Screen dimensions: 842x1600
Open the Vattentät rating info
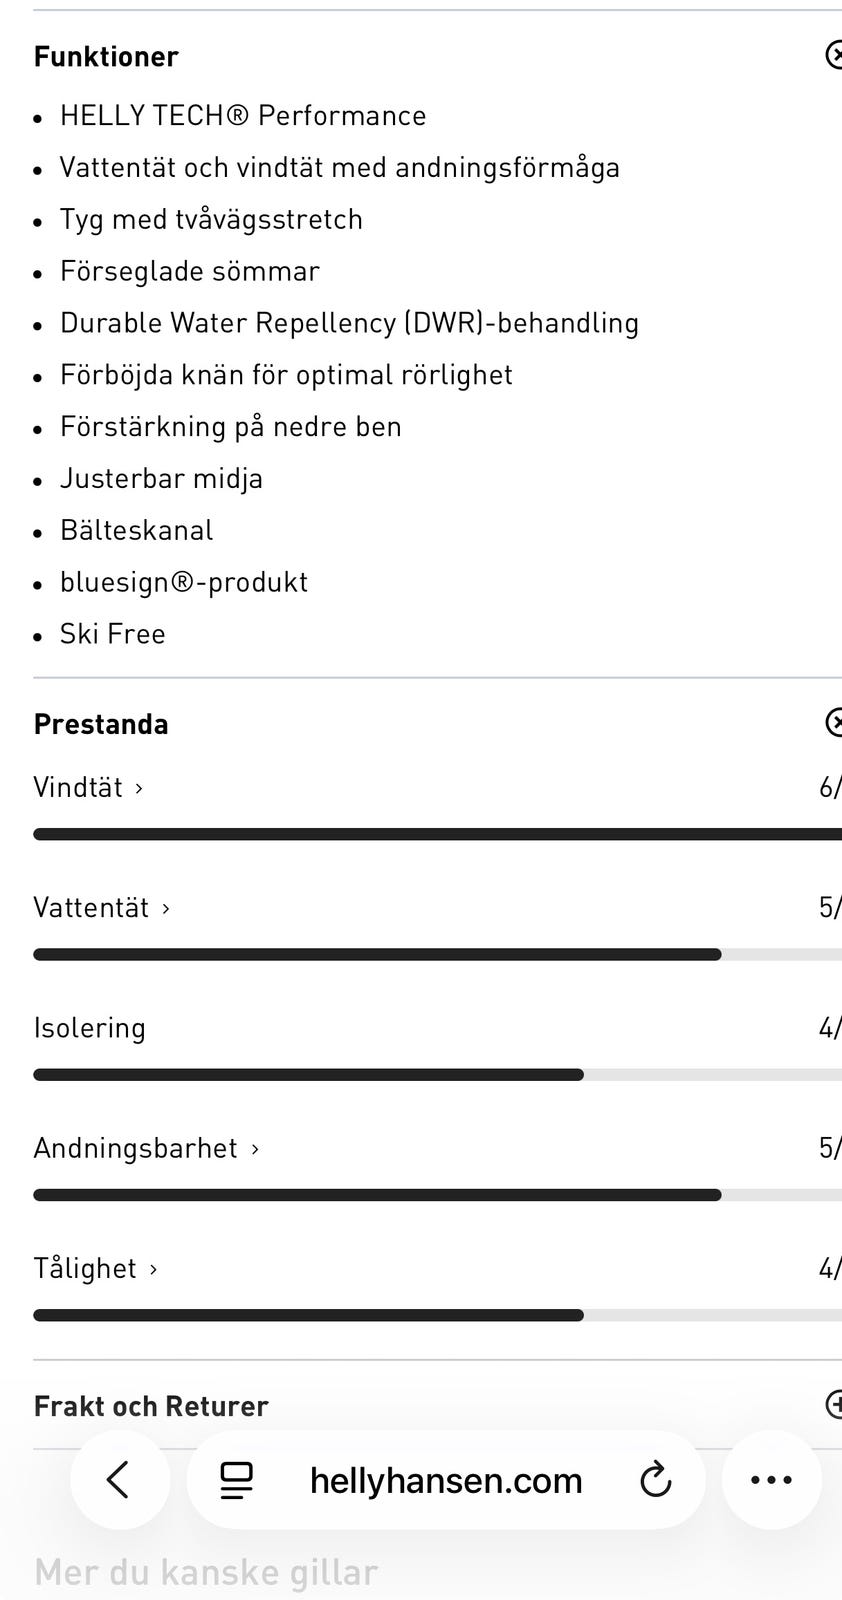102,908
